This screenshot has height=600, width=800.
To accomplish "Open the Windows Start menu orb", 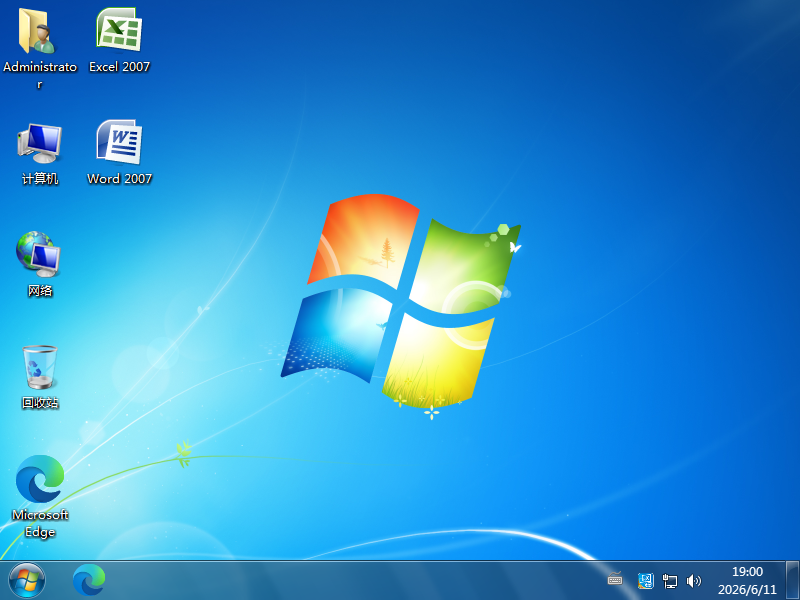I will (27, 581).
